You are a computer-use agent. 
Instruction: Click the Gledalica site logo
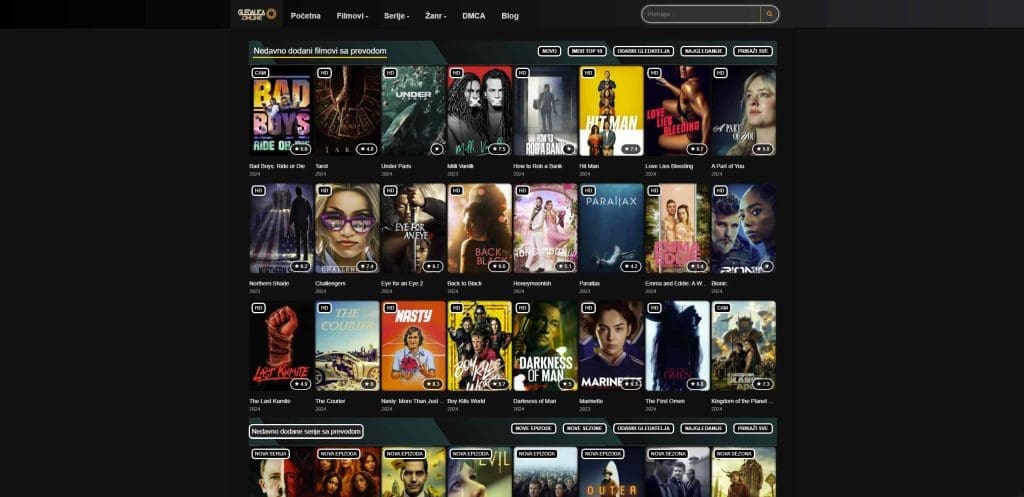(x=257, y=14)
